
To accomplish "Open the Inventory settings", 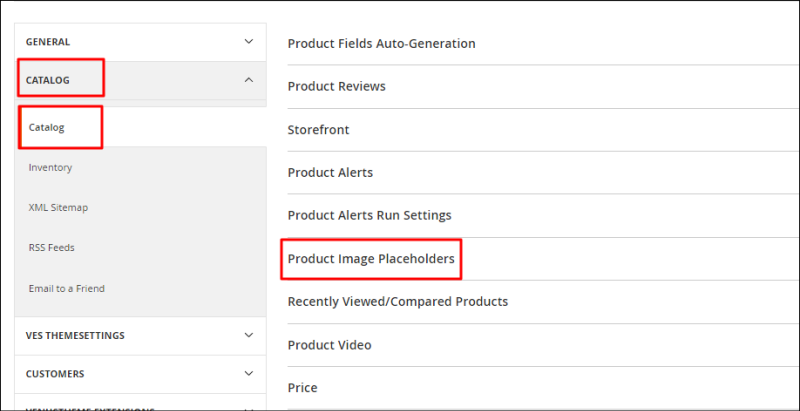I will point(50,167).
